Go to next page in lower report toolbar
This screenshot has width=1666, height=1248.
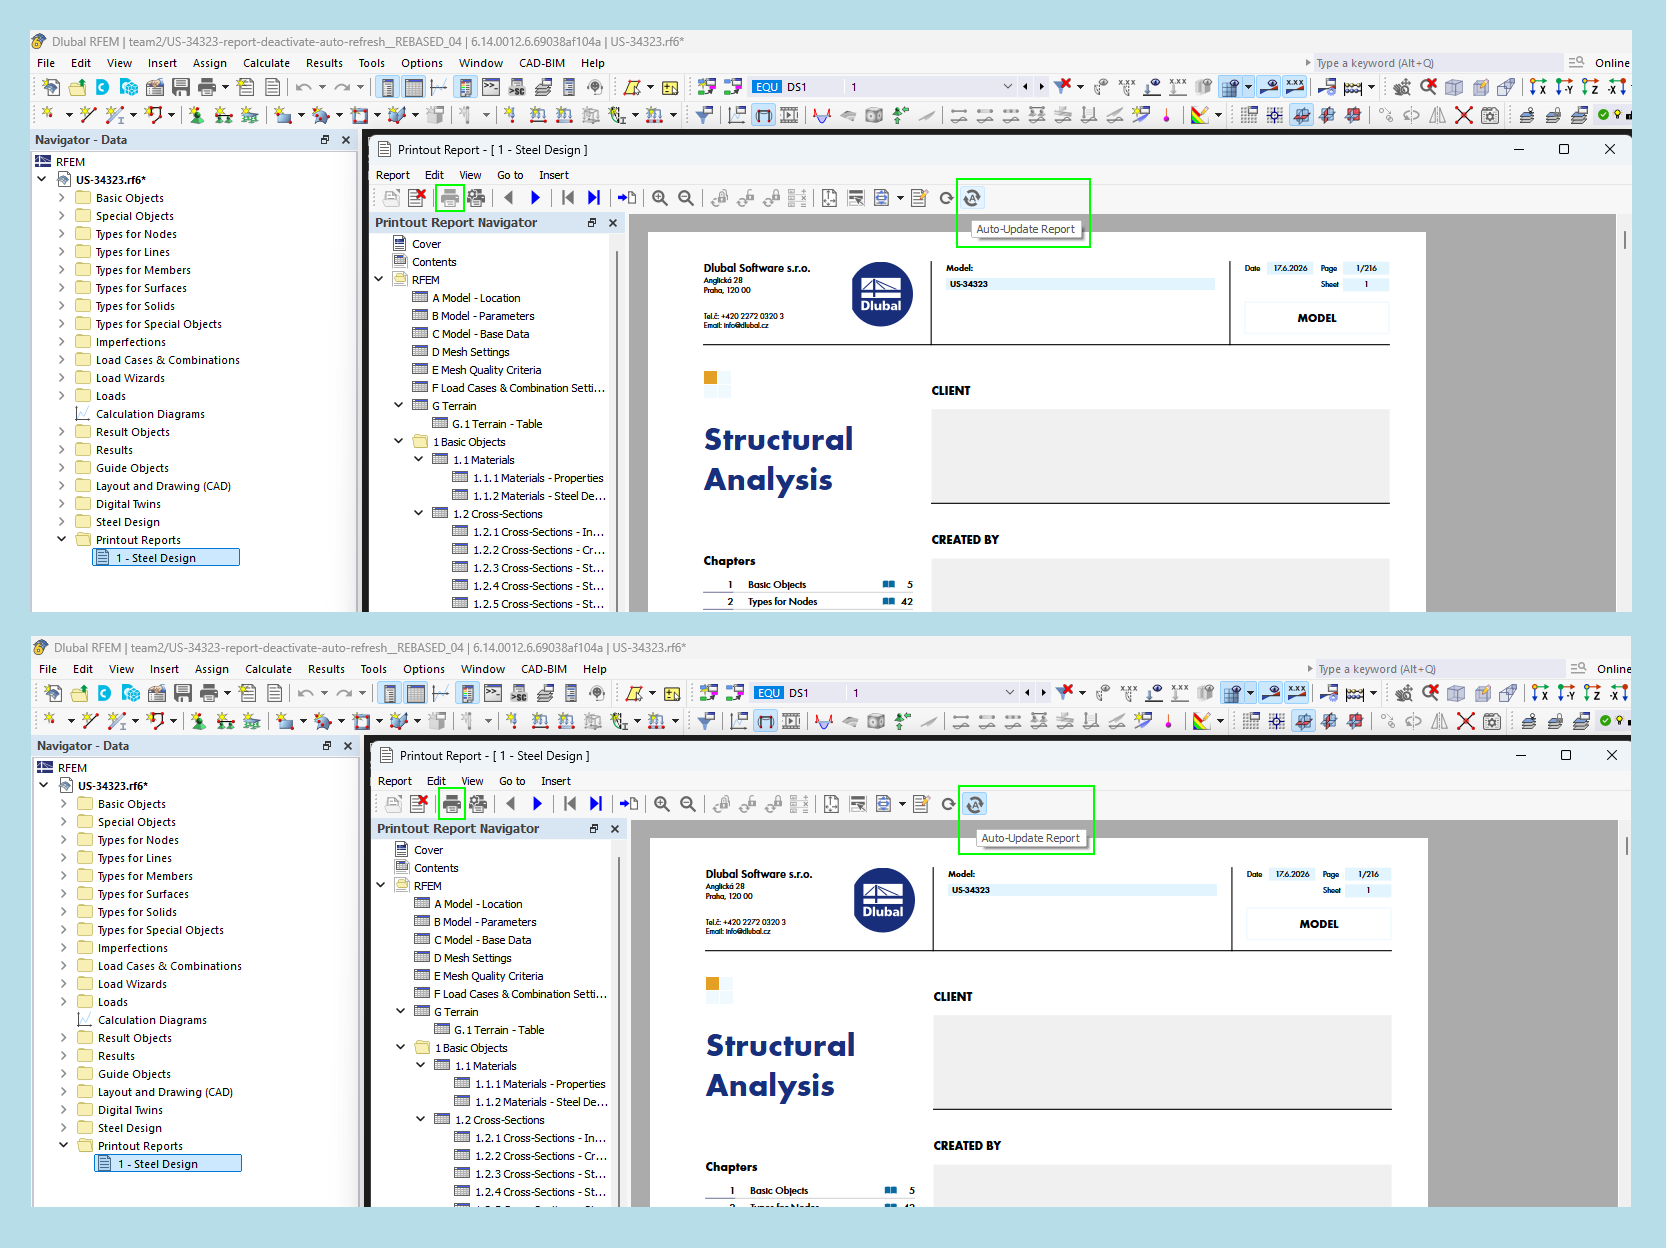coord(537,804)
